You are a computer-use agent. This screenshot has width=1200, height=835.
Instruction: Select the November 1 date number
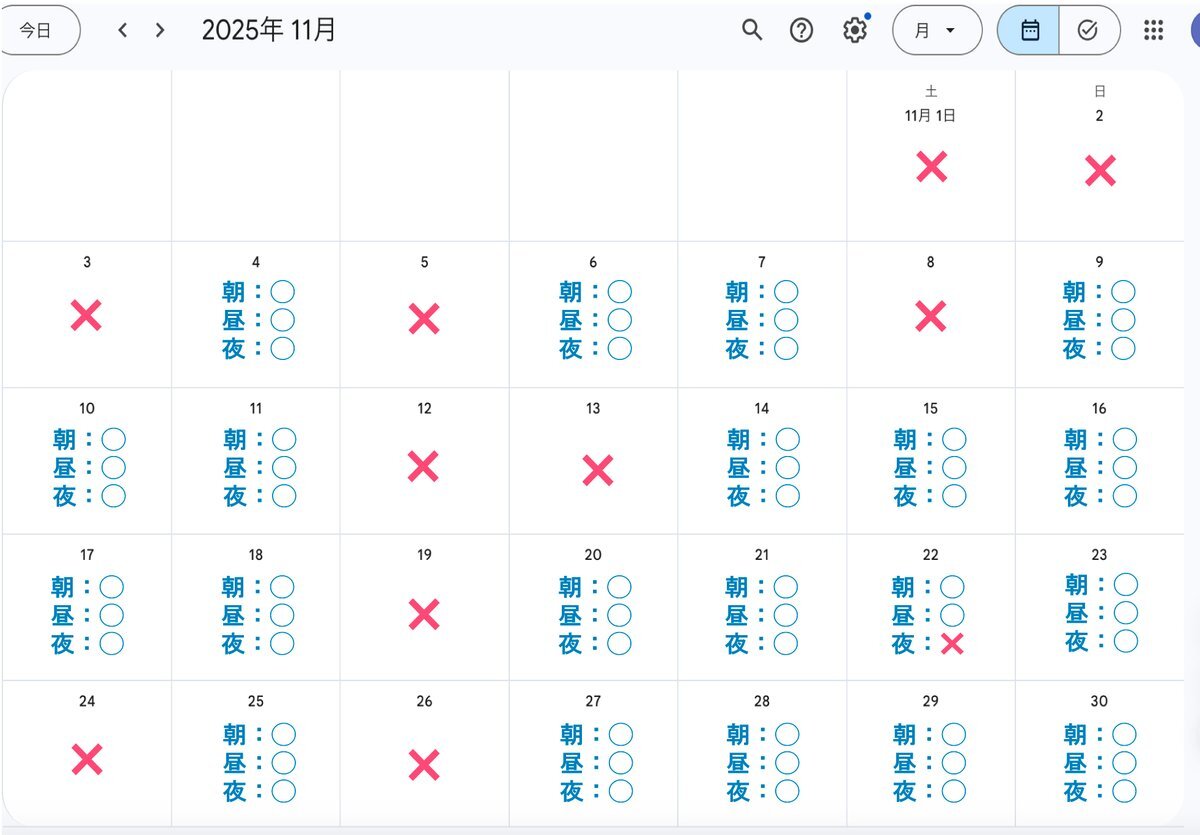pyautogui.click(x=930, y=116)
